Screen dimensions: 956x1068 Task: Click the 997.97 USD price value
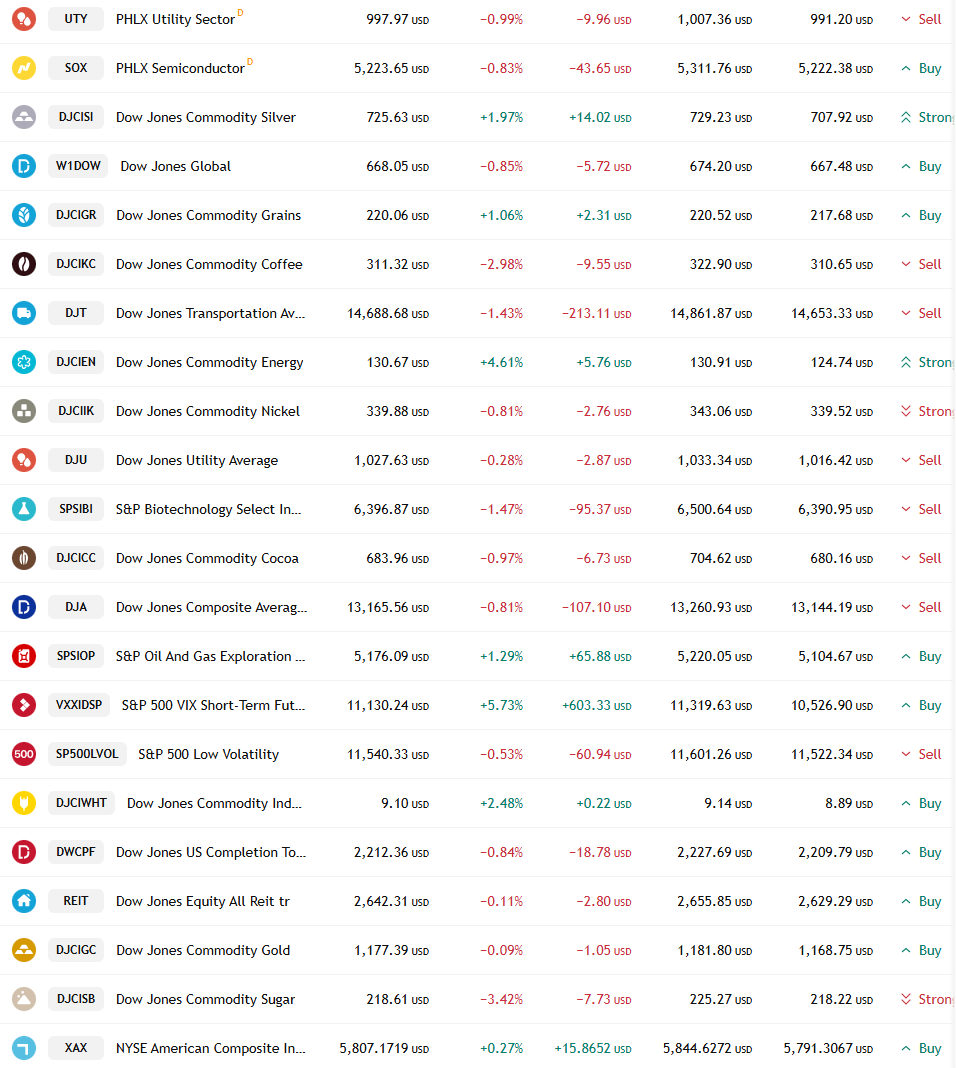click(x=398, y=20)
